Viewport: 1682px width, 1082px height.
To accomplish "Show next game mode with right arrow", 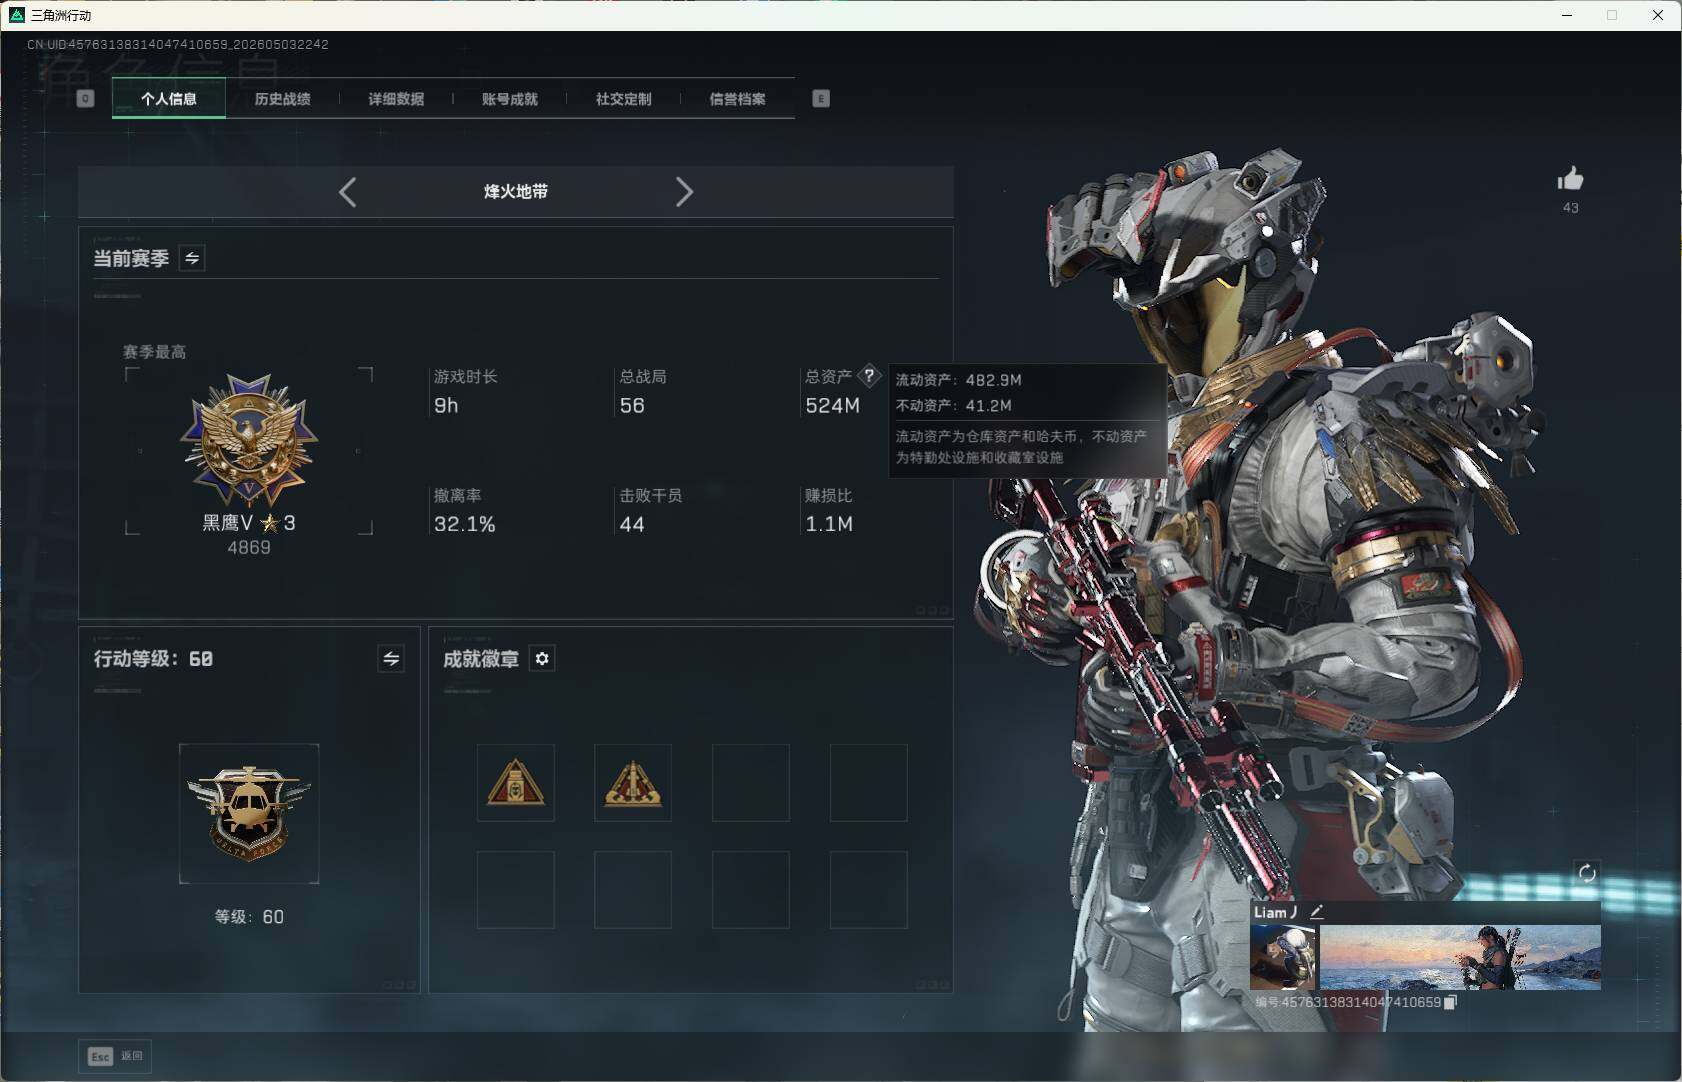I will click(x=684, y=192).
